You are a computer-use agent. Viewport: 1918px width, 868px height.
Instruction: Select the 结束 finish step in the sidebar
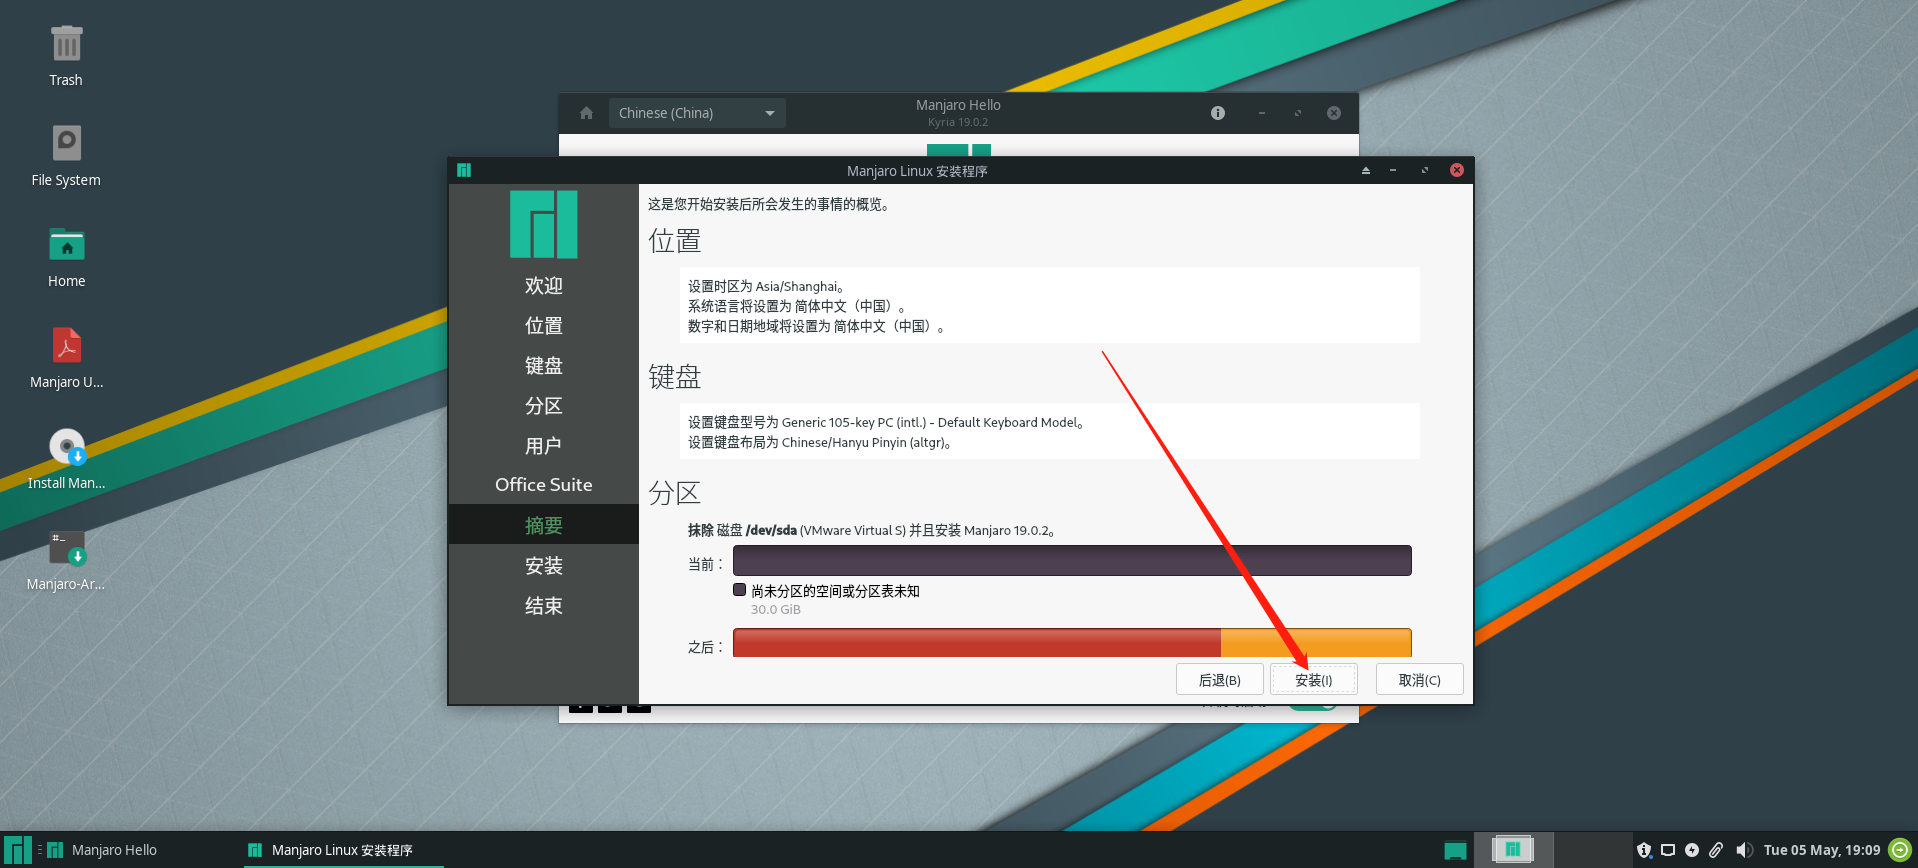(x=544, y=606)
